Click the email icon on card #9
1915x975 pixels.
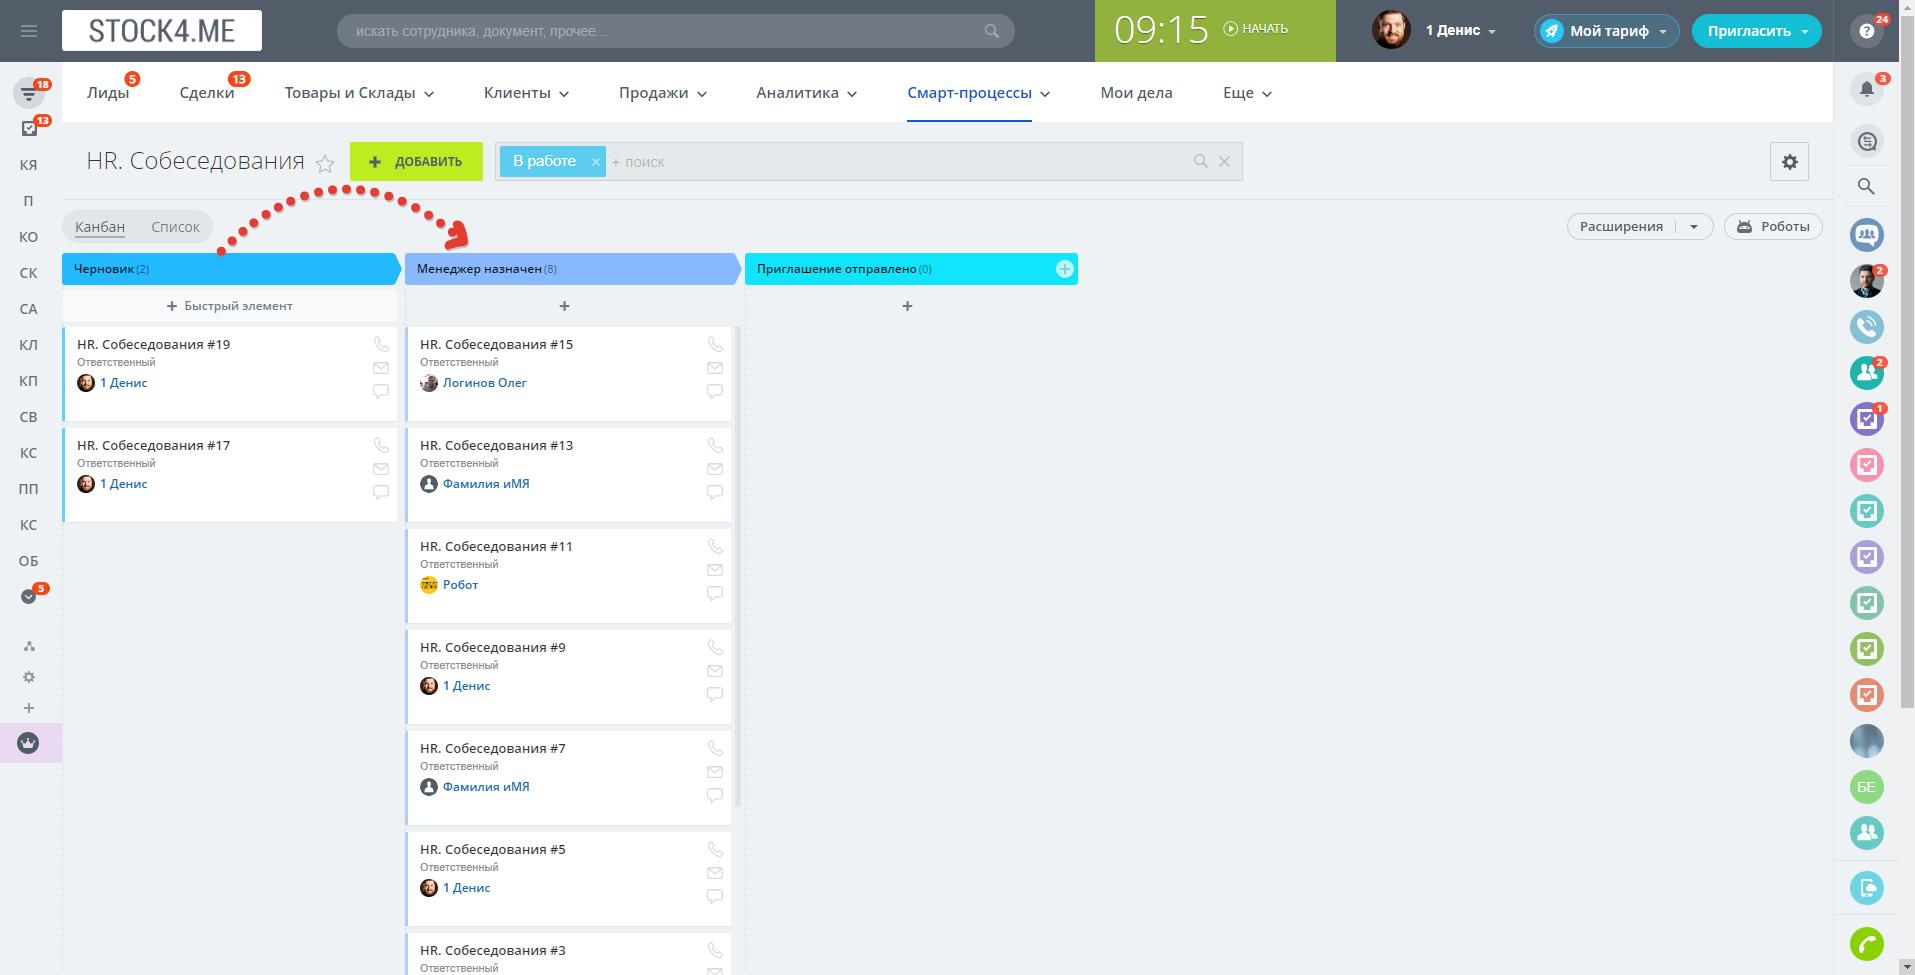click(x=715, y=671)
